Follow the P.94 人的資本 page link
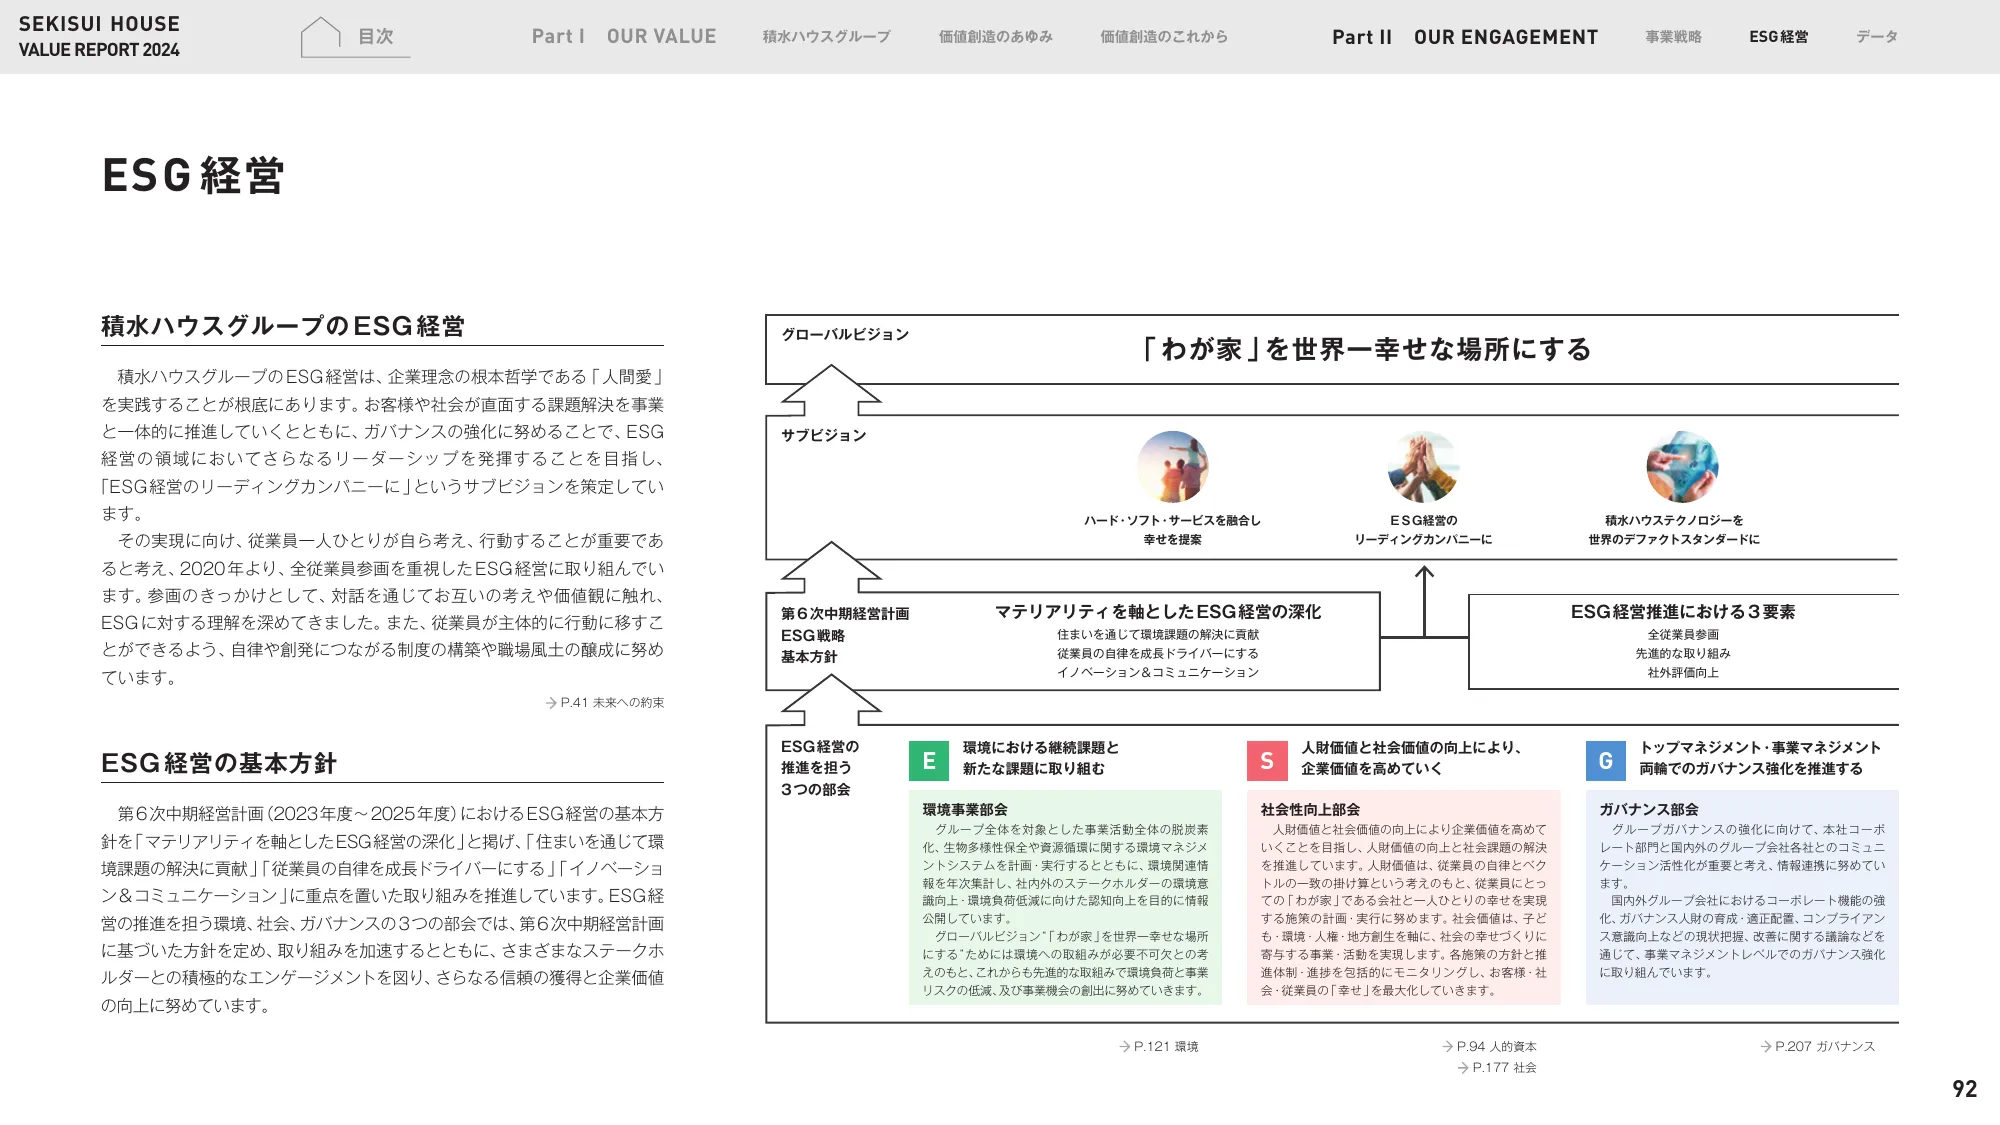Viewport: 2000px width, 1125px height. [x=1489, y=1047]
